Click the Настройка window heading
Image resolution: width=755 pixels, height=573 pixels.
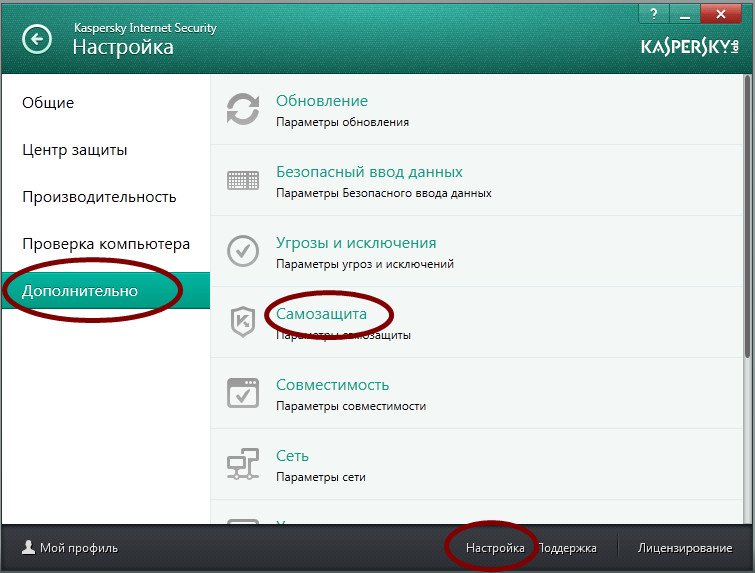pyautogui.click(x=123, y=47)
